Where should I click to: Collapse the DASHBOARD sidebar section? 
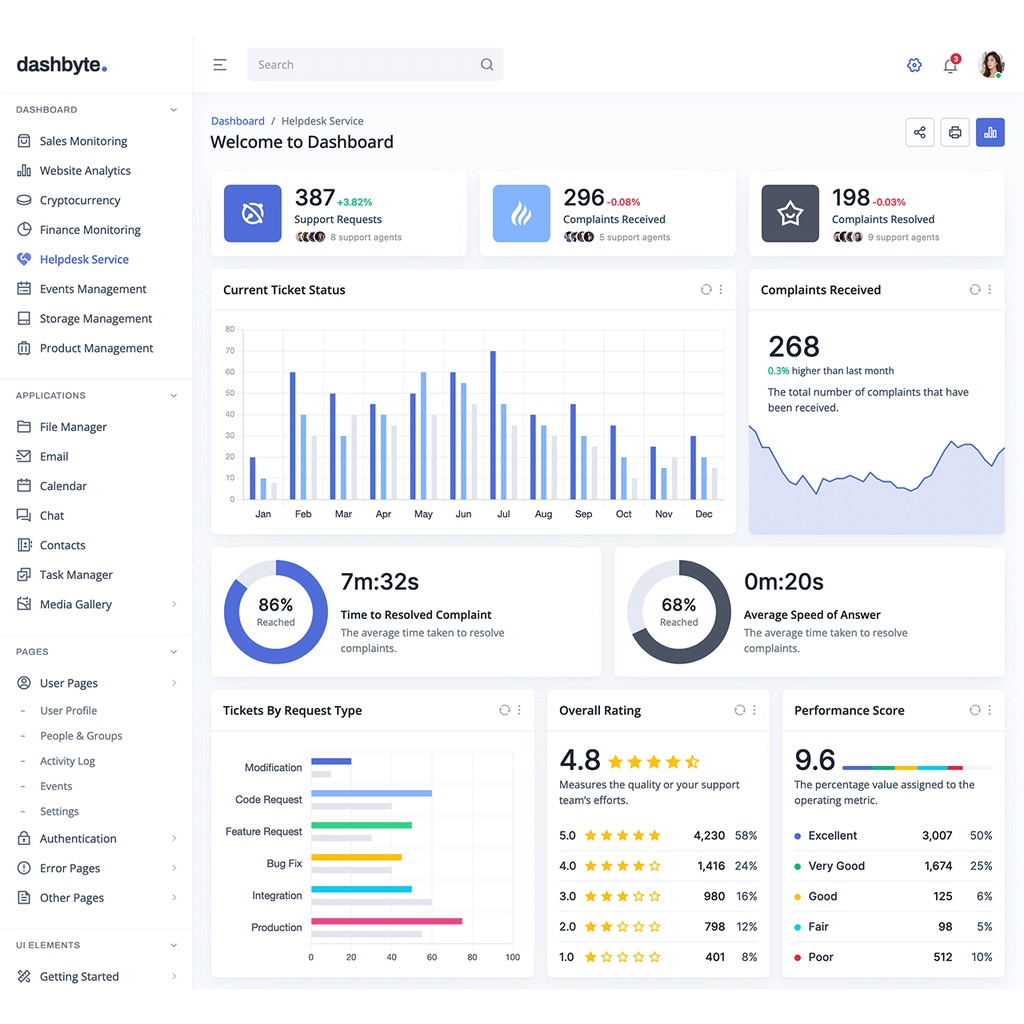pos(174,110)
